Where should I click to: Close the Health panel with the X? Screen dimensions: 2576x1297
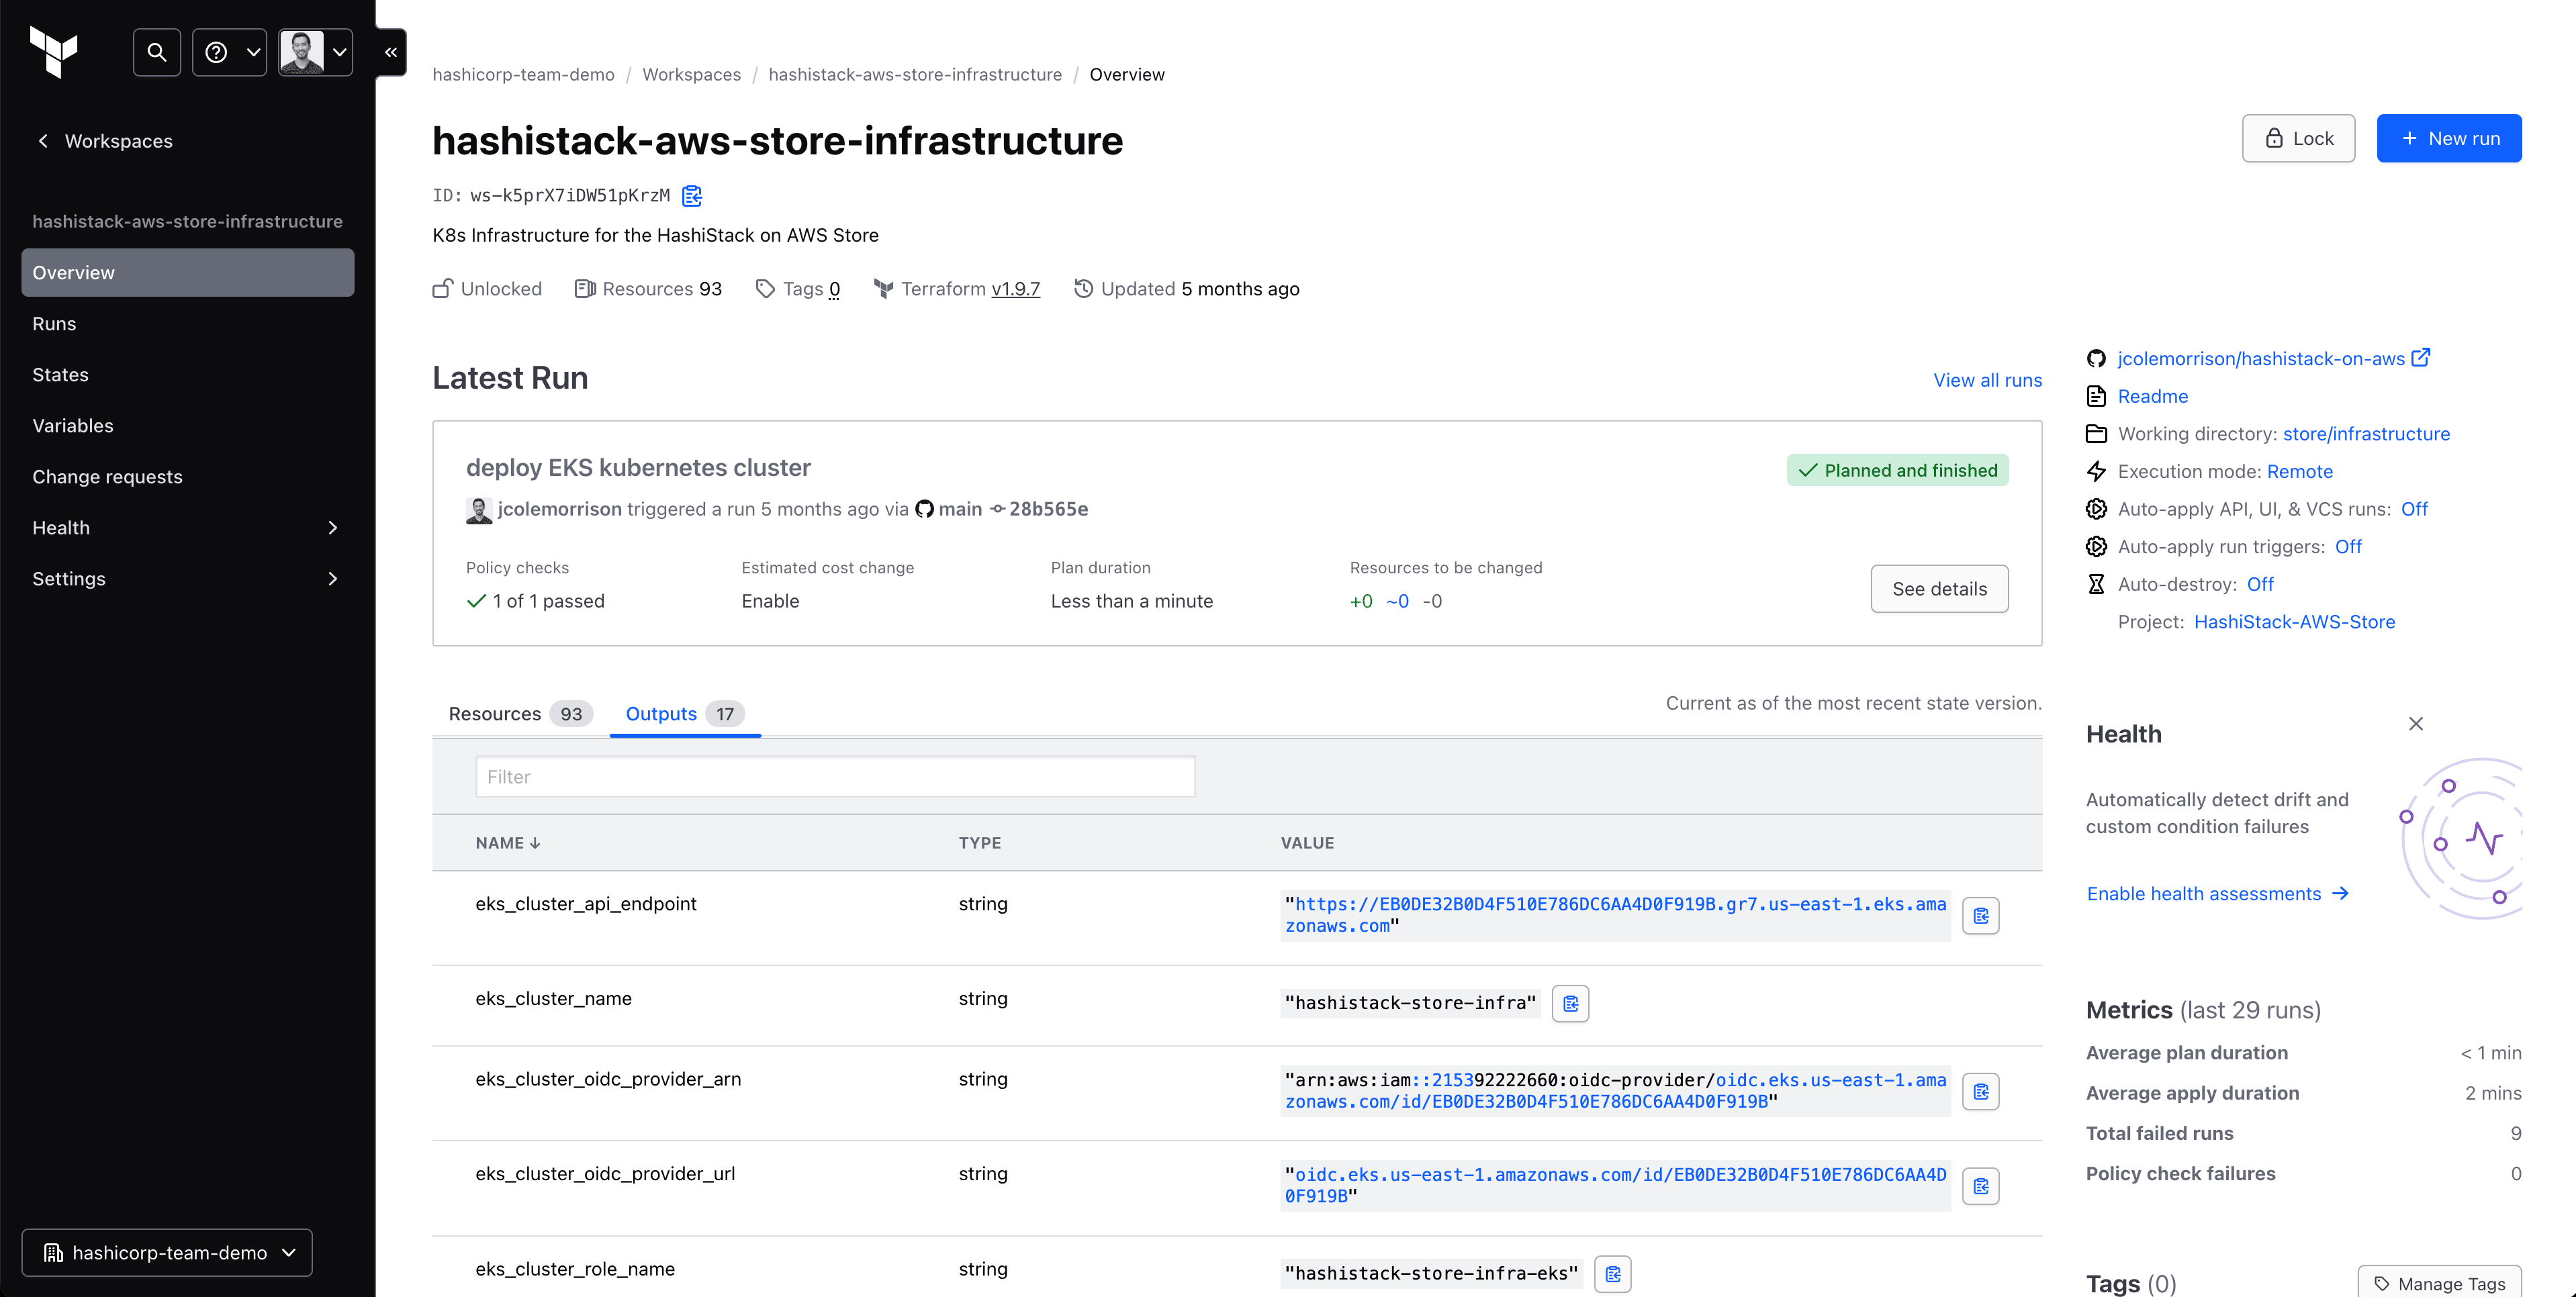pyautogui.click(x=2415, y=723)
